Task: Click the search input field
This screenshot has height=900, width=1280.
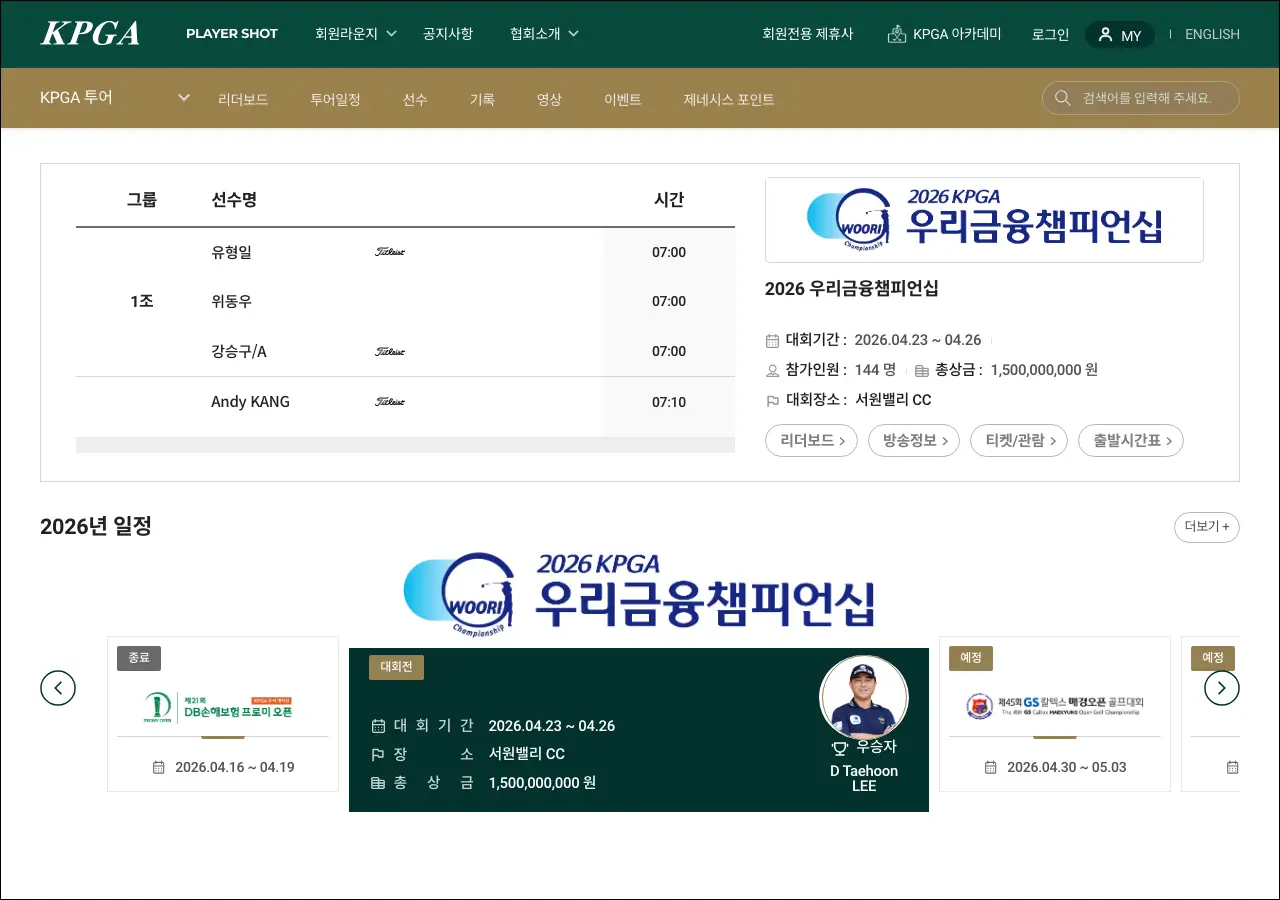Action: click(1150, 98)
